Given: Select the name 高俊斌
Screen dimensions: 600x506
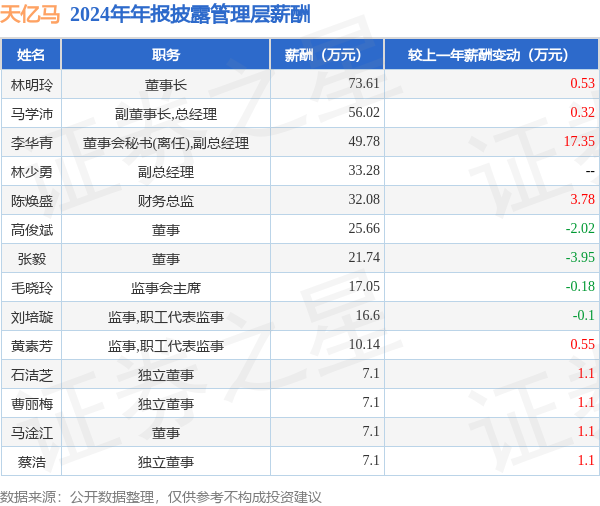Looking at the screenshot, I should point(32,230).
